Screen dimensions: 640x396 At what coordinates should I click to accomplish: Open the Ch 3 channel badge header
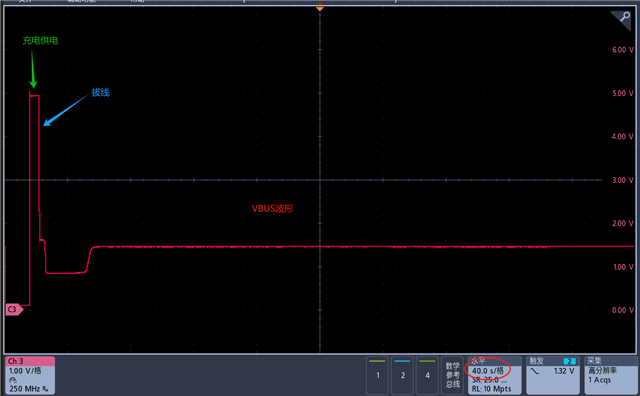point(30,361)
